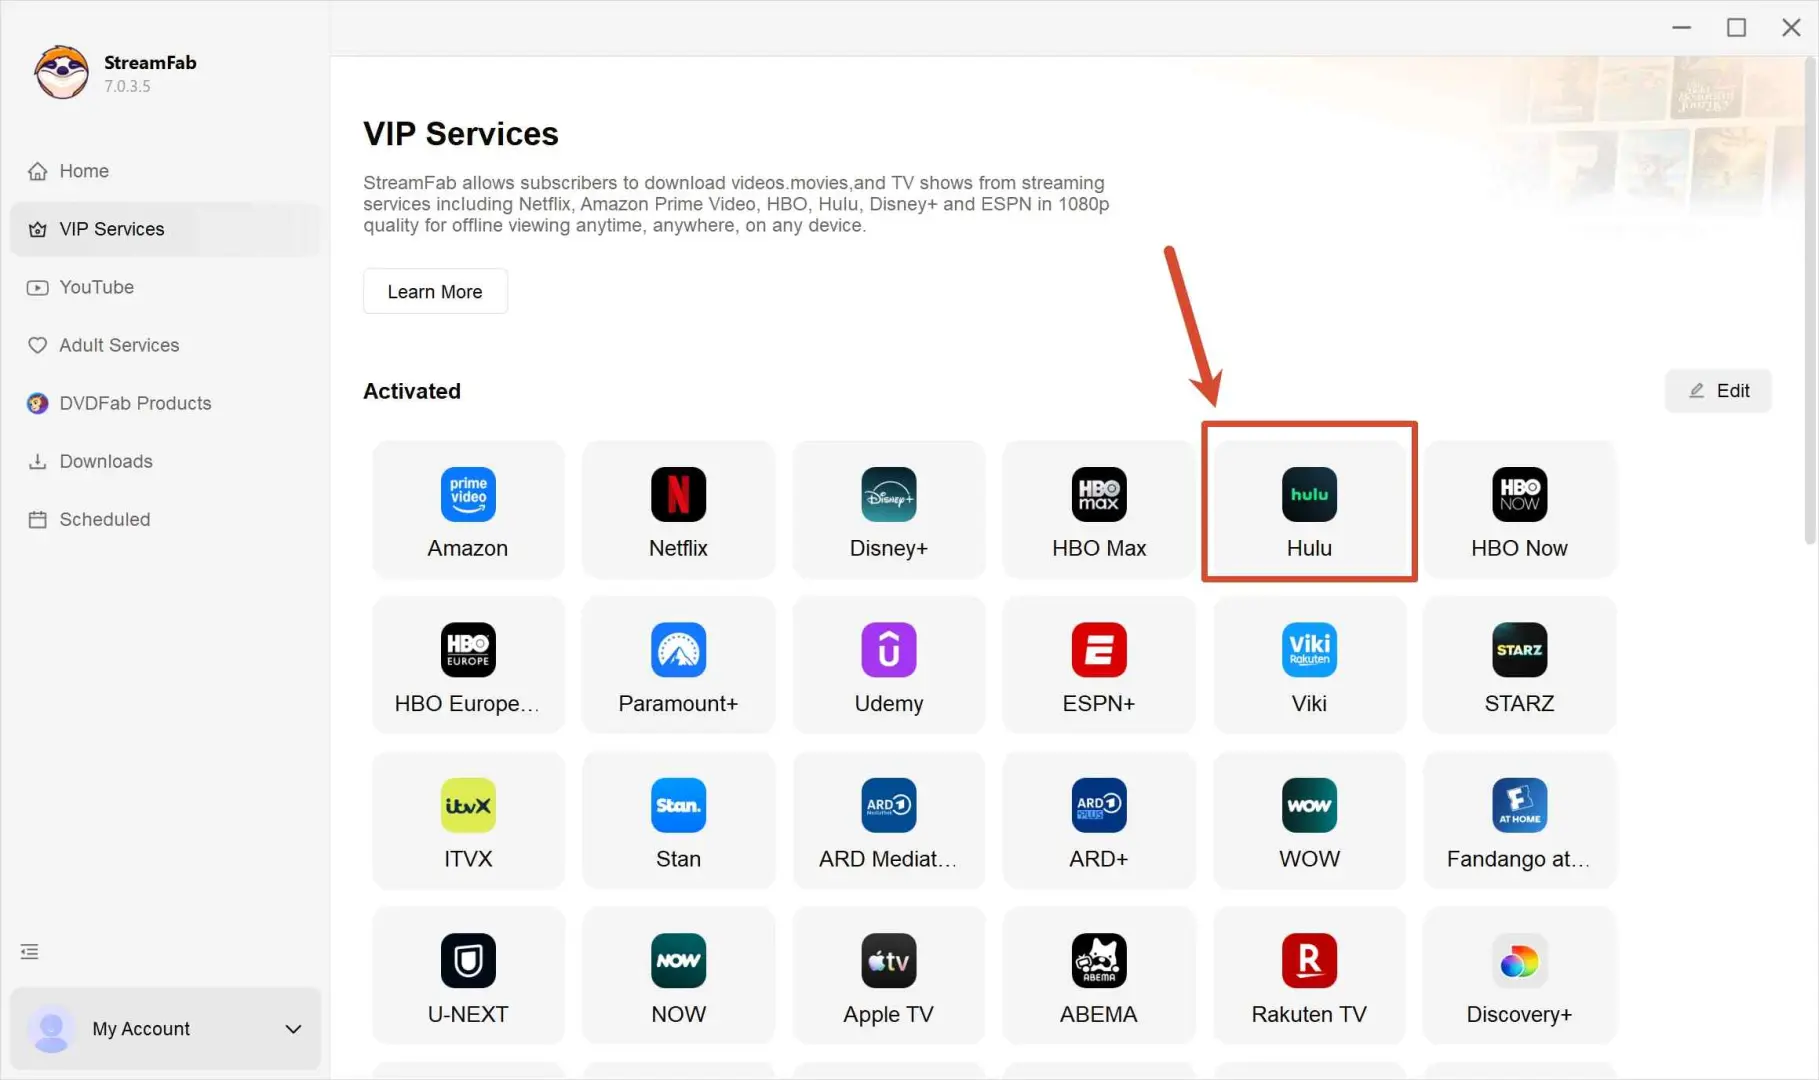The height and width of the screenshot is (1080, 1819).
Task: Open the Amazon Prime Video service
Action: (468, 510)
